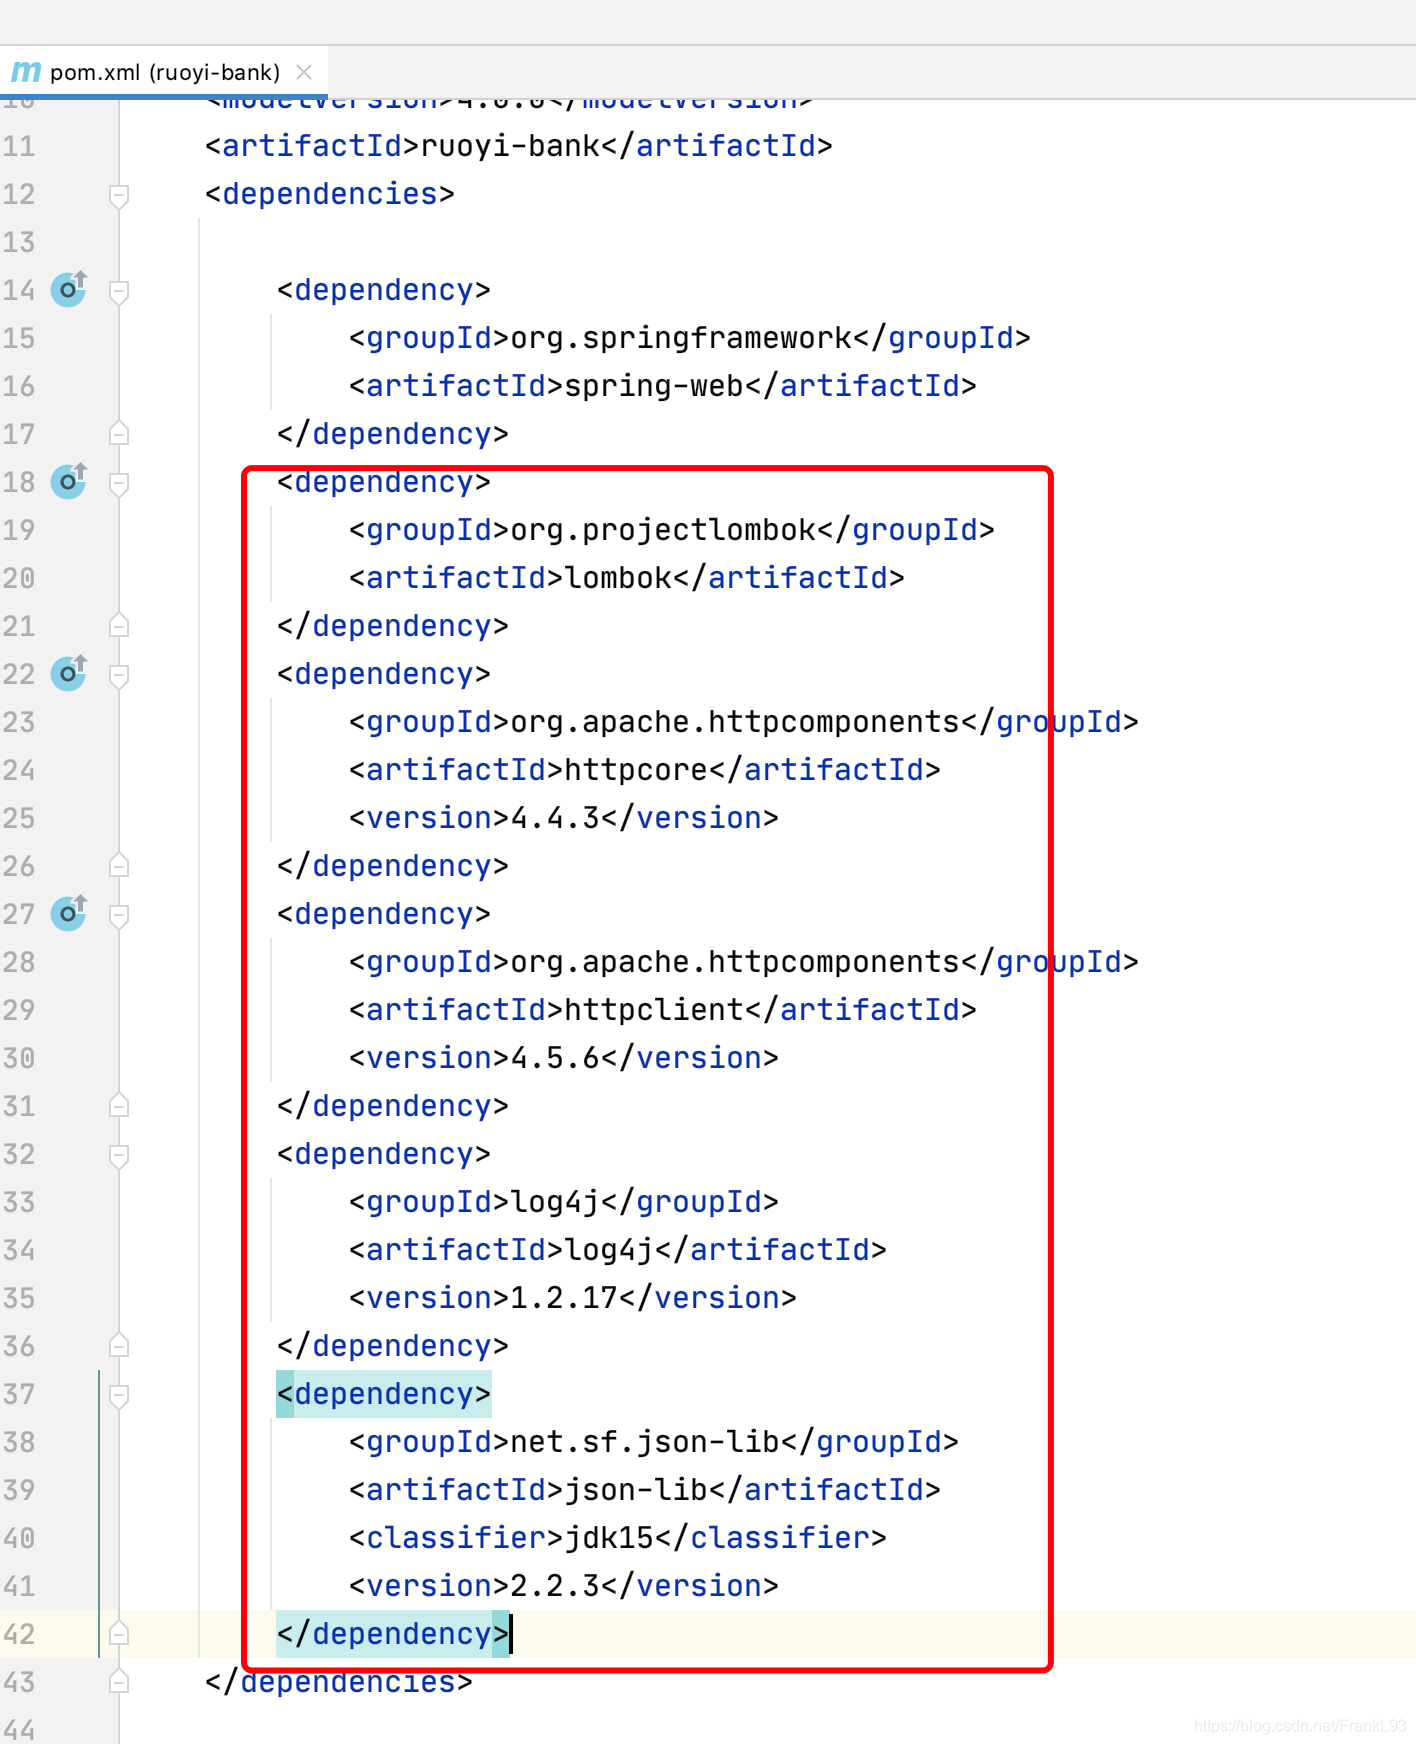The width and height of the screenshot is (1416, 1744).
Task: Click the version value 1.2.17
Action: 564,1298
